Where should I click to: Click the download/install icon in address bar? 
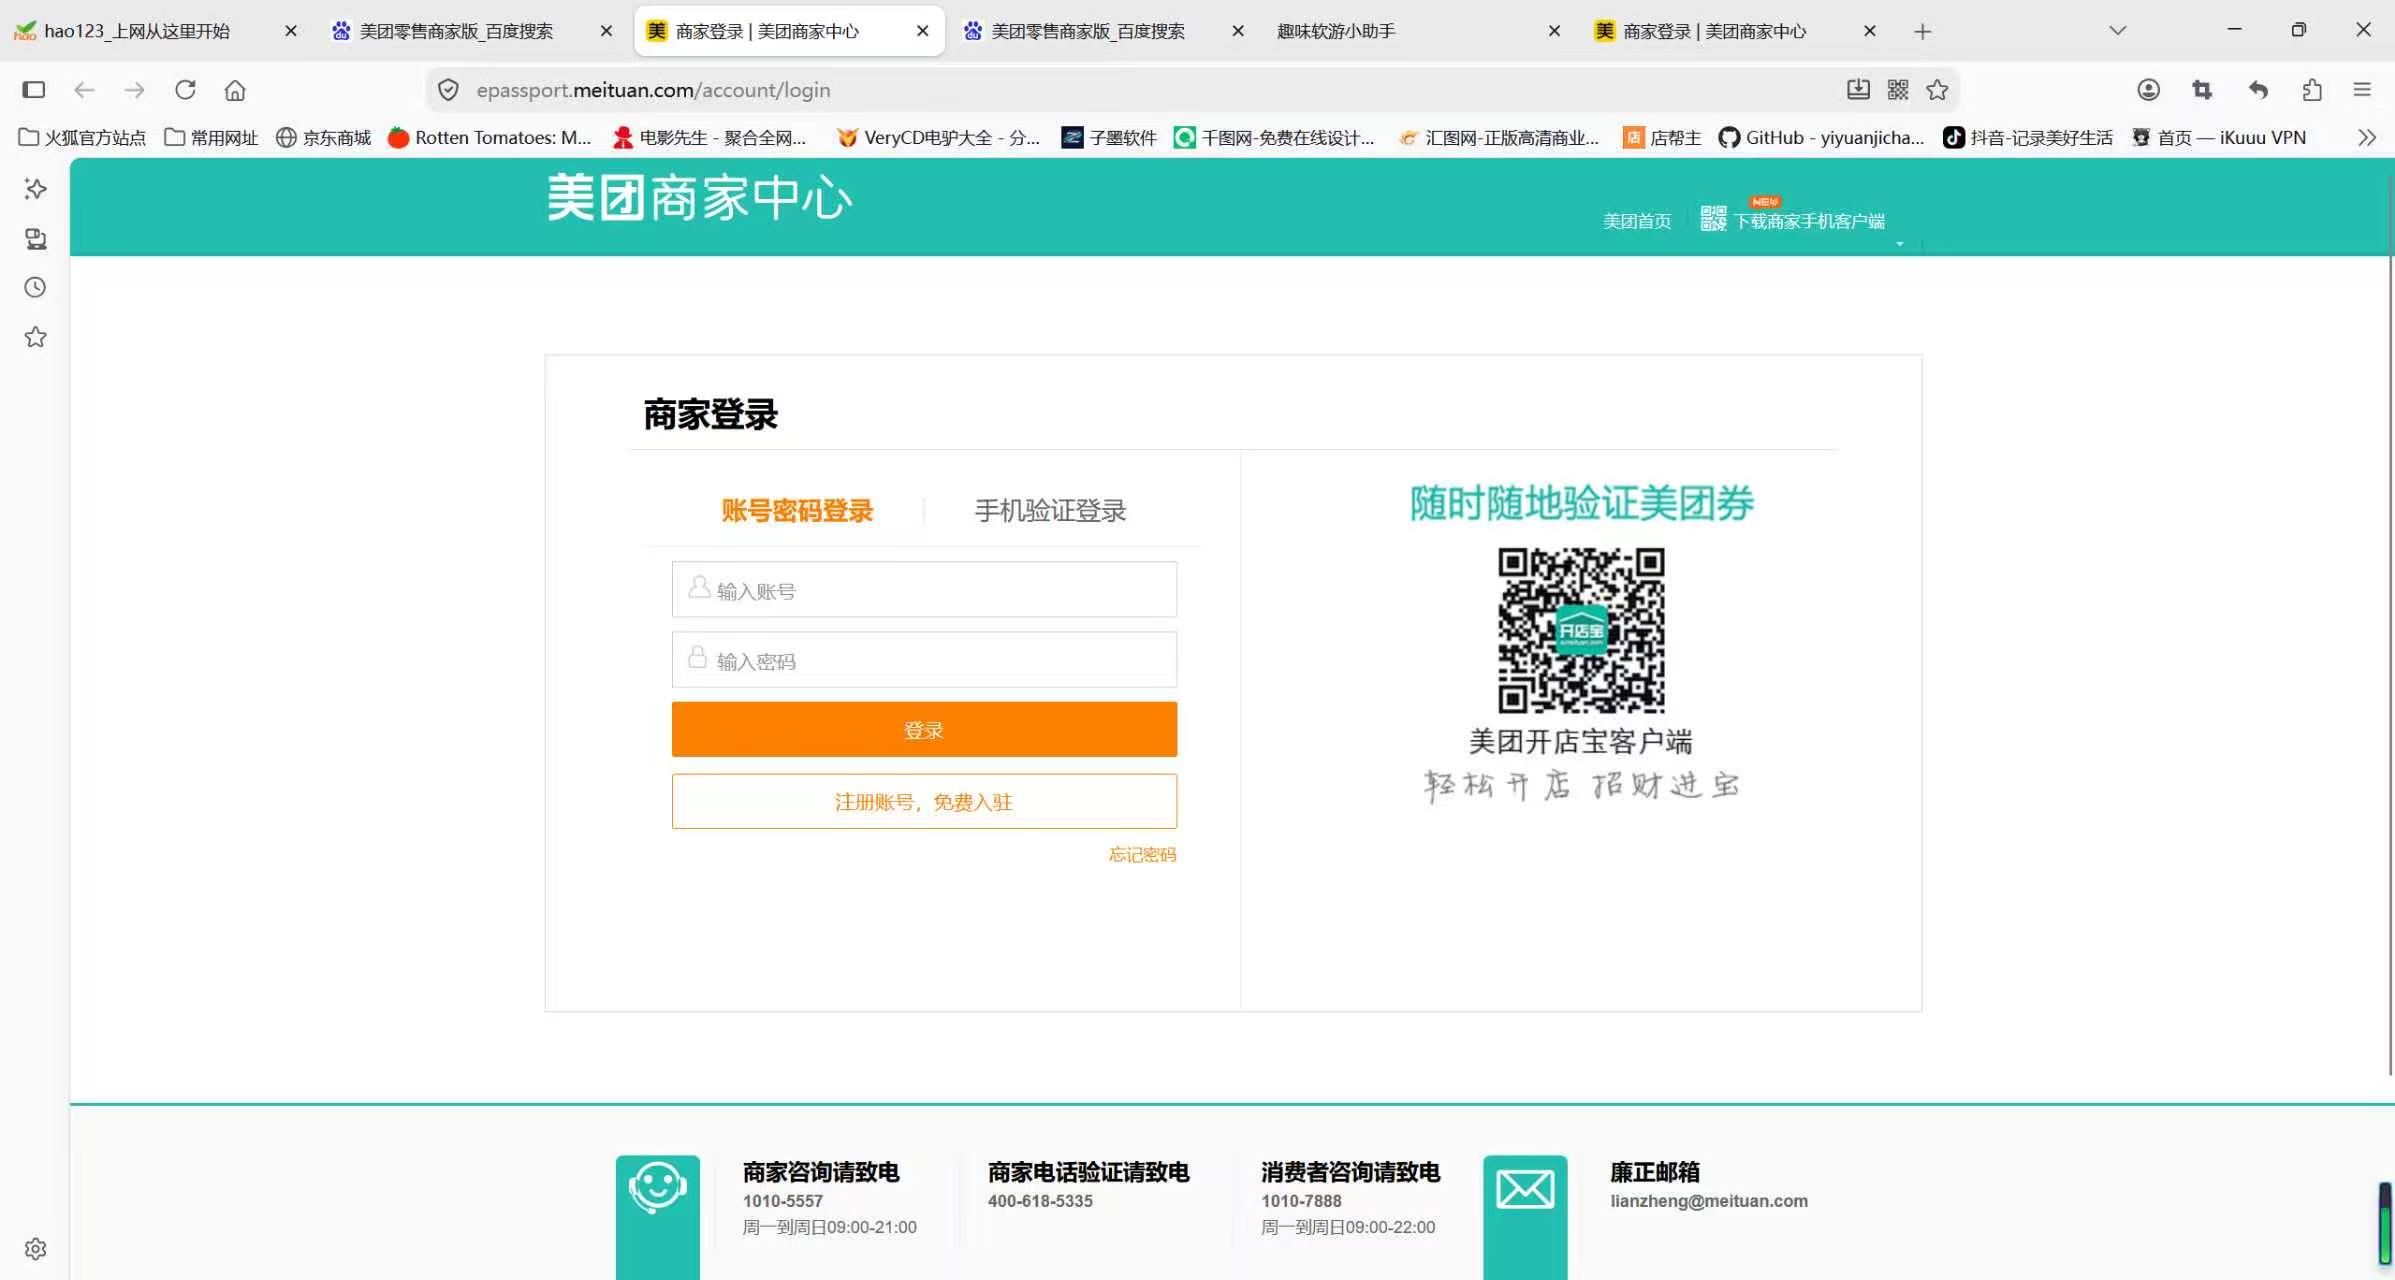click(1858, 90)
